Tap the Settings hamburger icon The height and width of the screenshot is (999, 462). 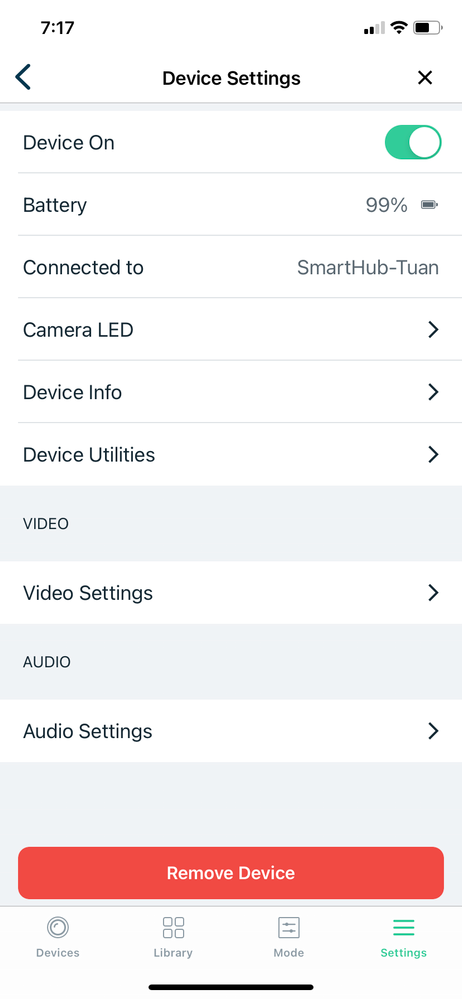tap(403, 927)
